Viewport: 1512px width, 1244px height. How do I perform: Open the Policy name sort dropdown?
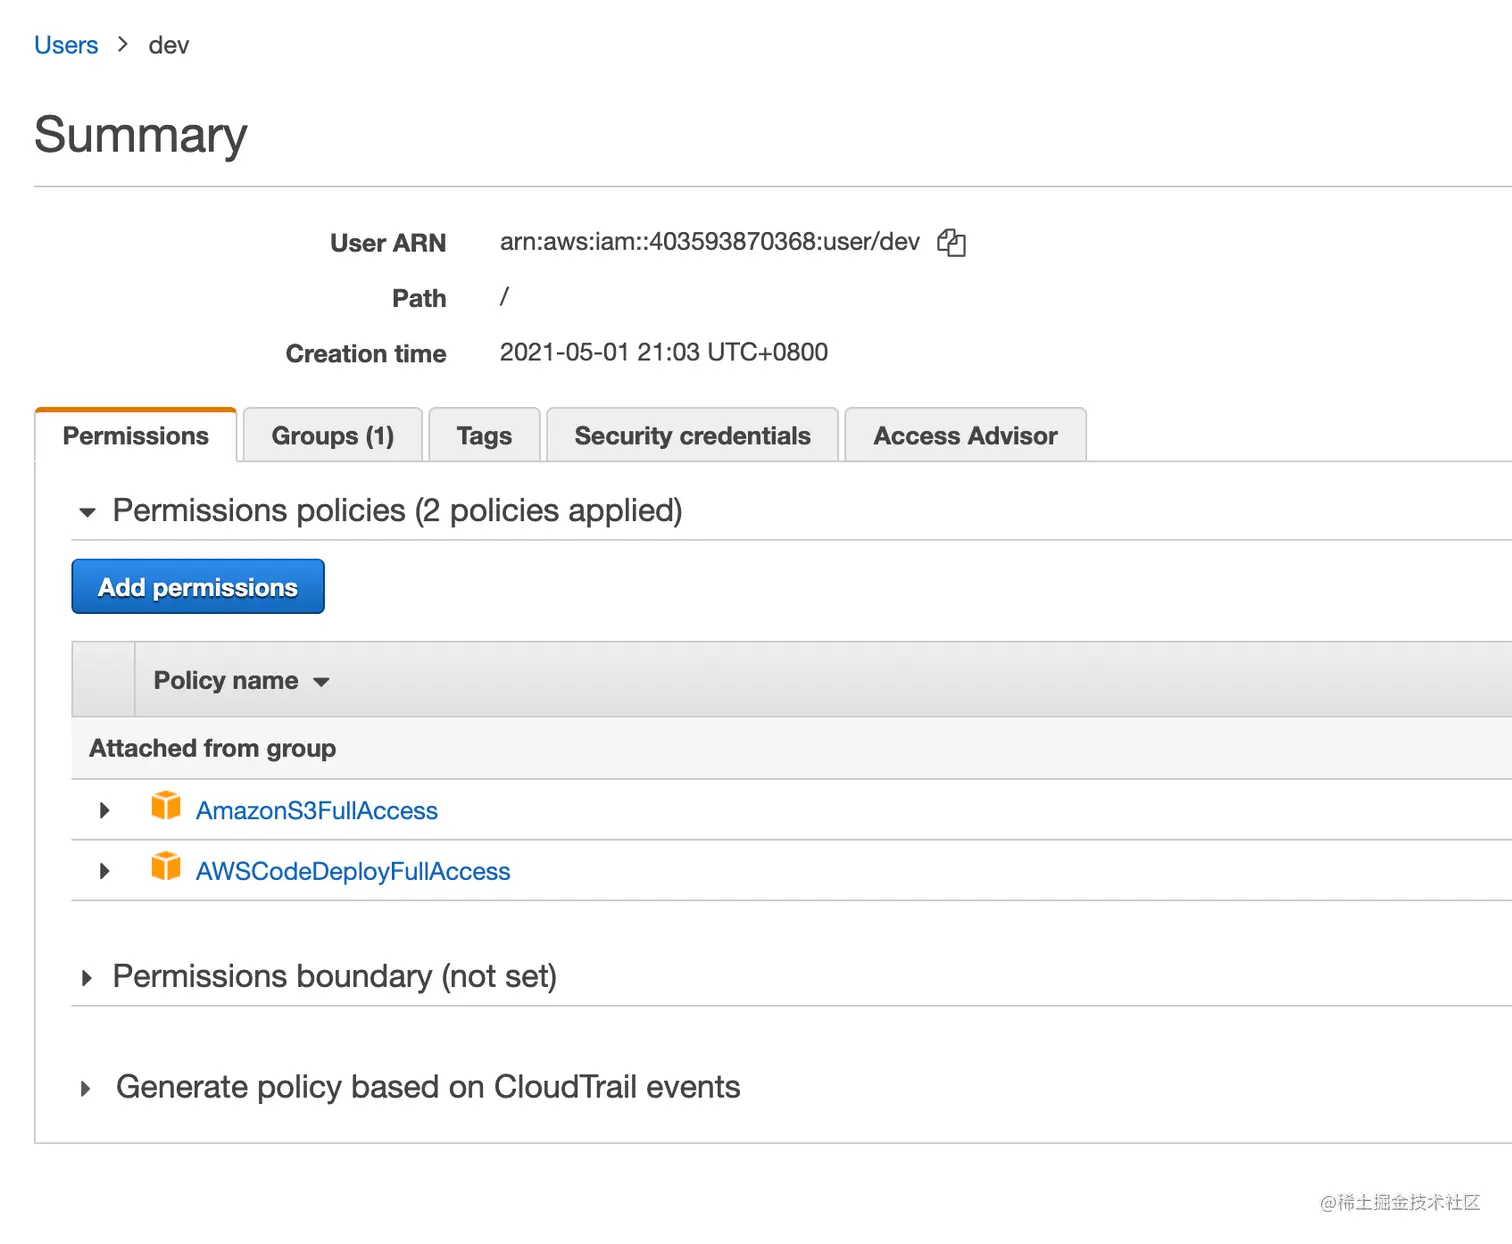(x=321, y=681)
